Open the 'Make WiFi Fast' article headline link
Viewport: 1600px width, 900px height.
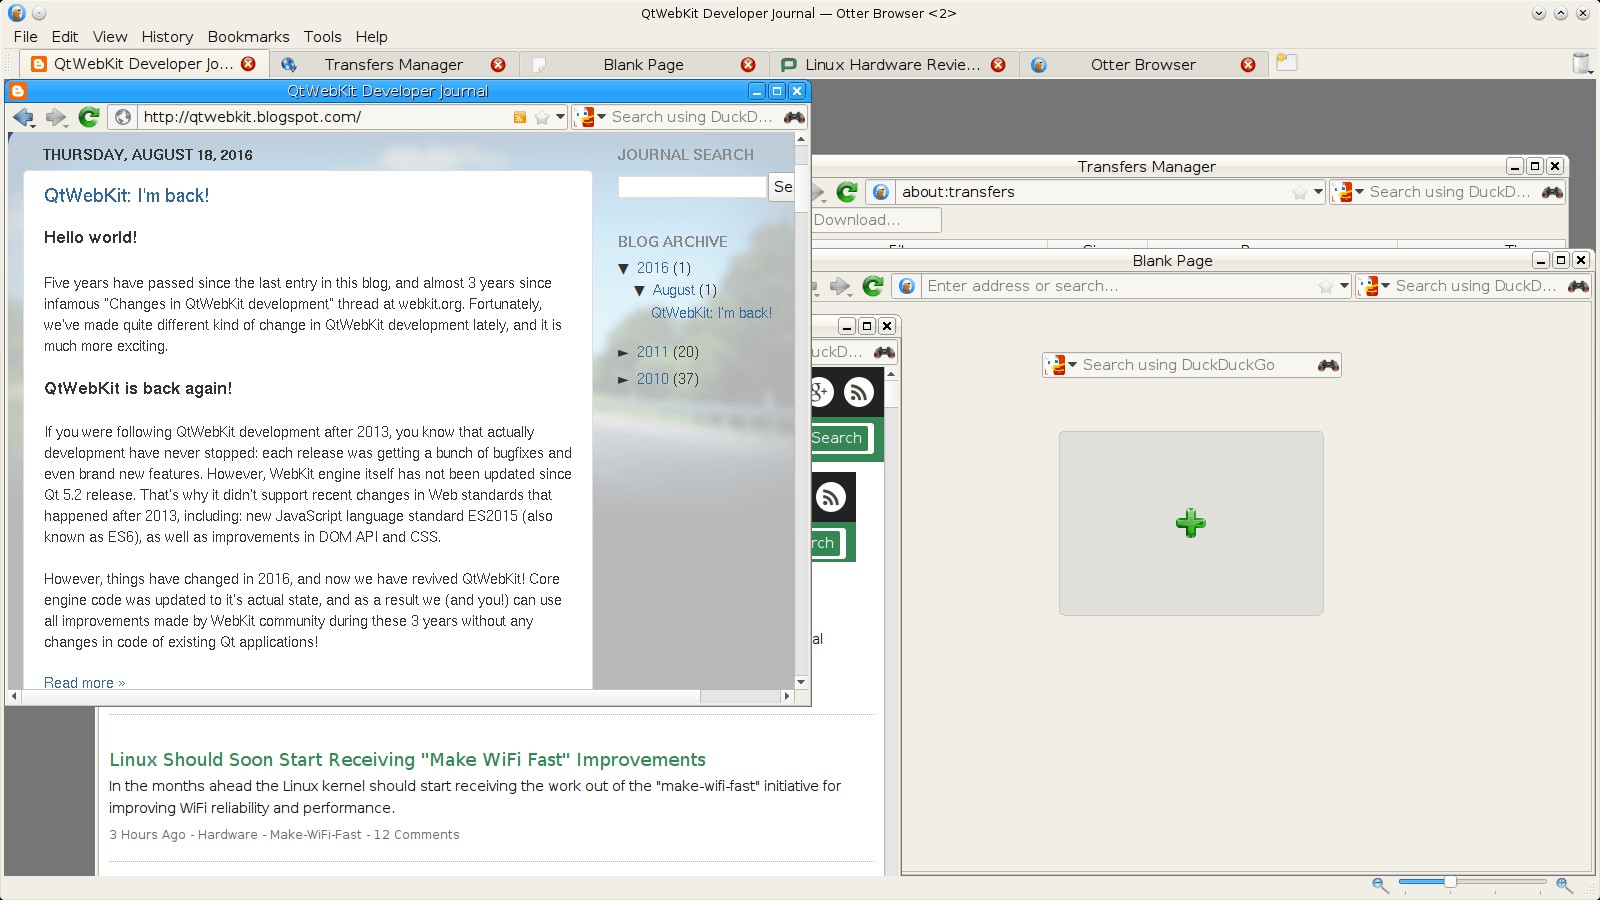tap(407, 760)
